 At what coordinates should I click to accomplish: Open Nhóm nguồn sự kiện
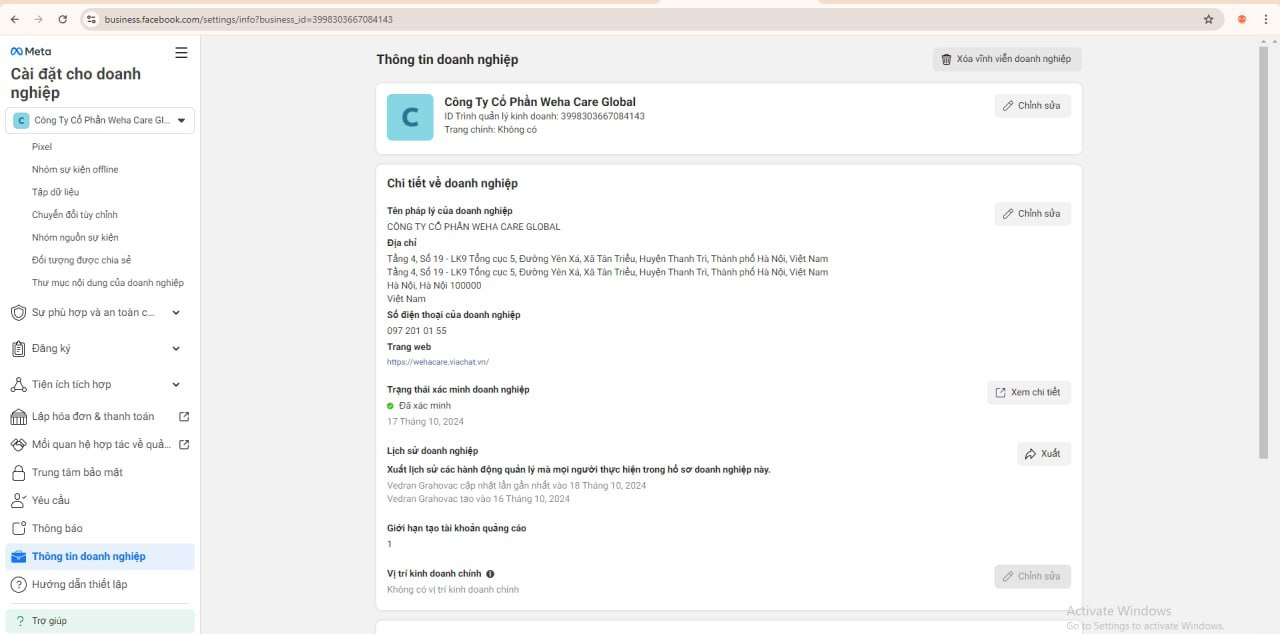(x=75, y=238)
